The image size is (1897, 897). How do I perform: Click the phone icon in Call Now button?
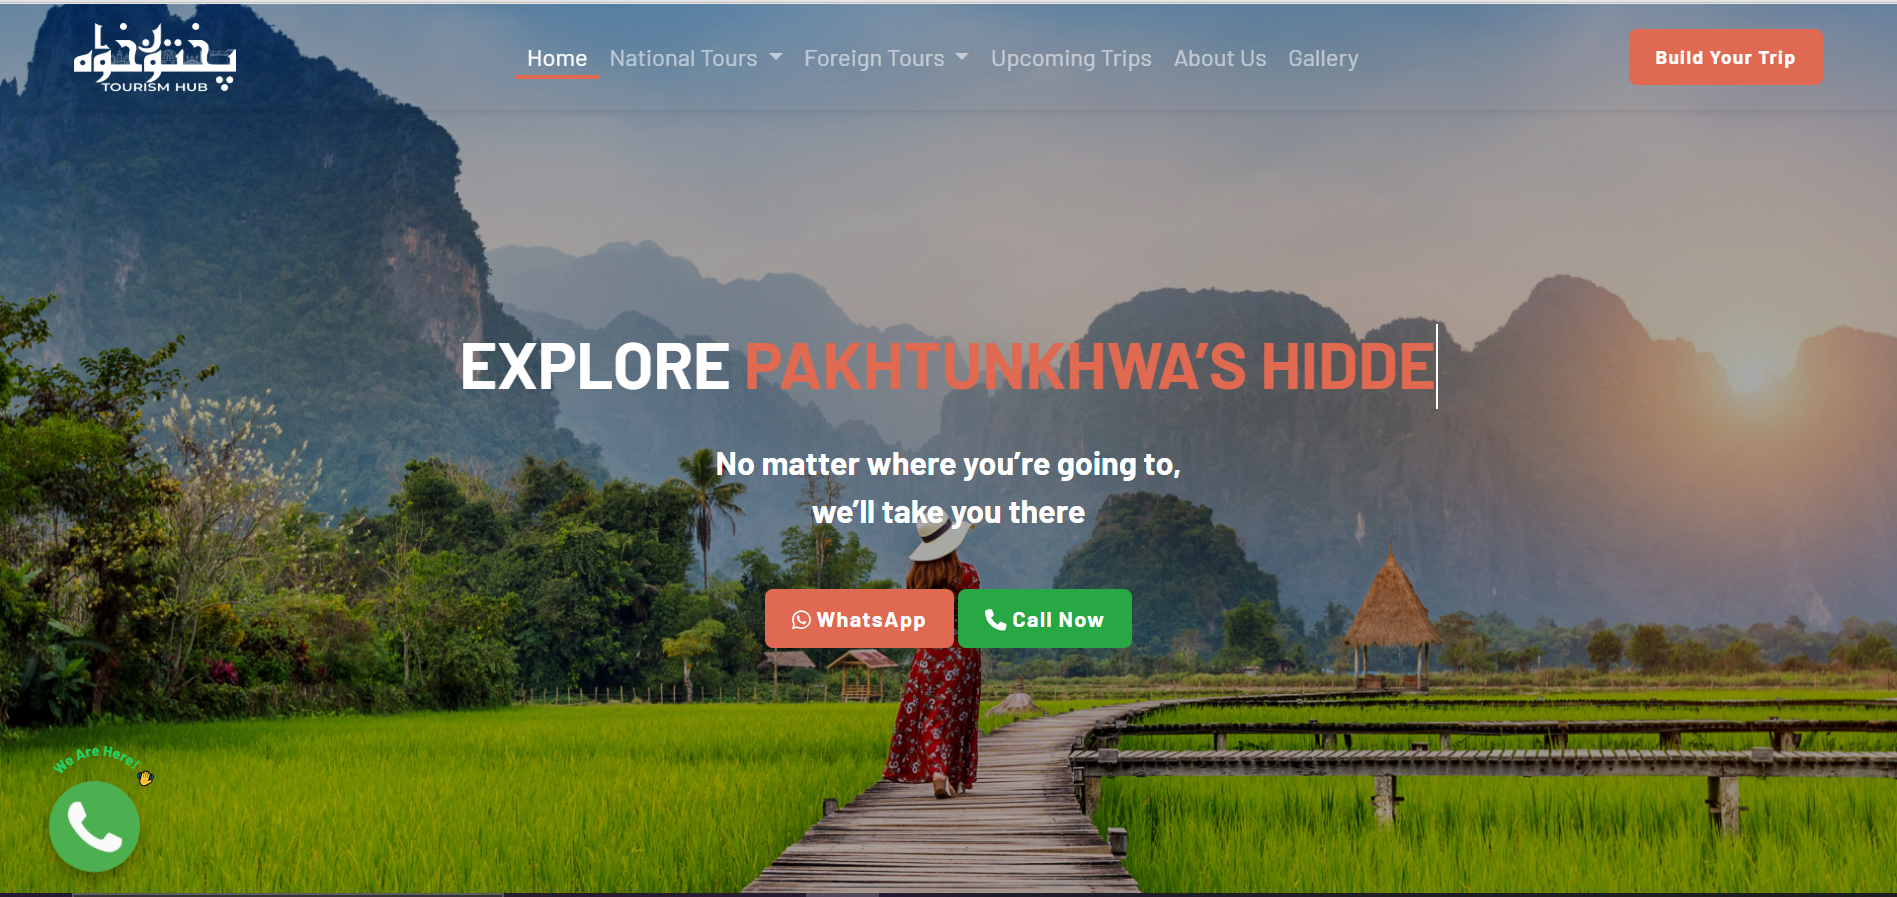pos(995,619)
